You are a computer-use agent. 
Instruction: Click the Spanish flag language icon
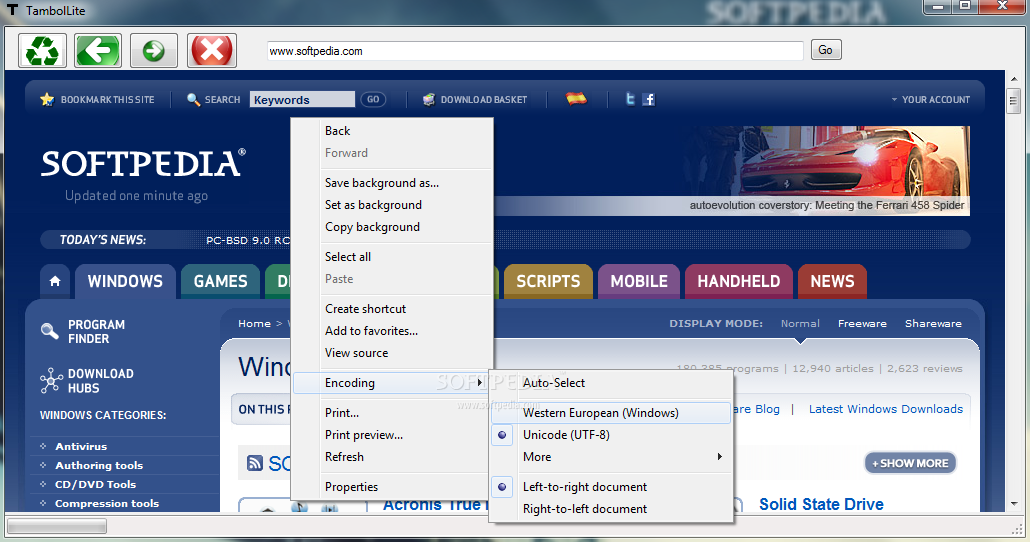pos(576,99)
